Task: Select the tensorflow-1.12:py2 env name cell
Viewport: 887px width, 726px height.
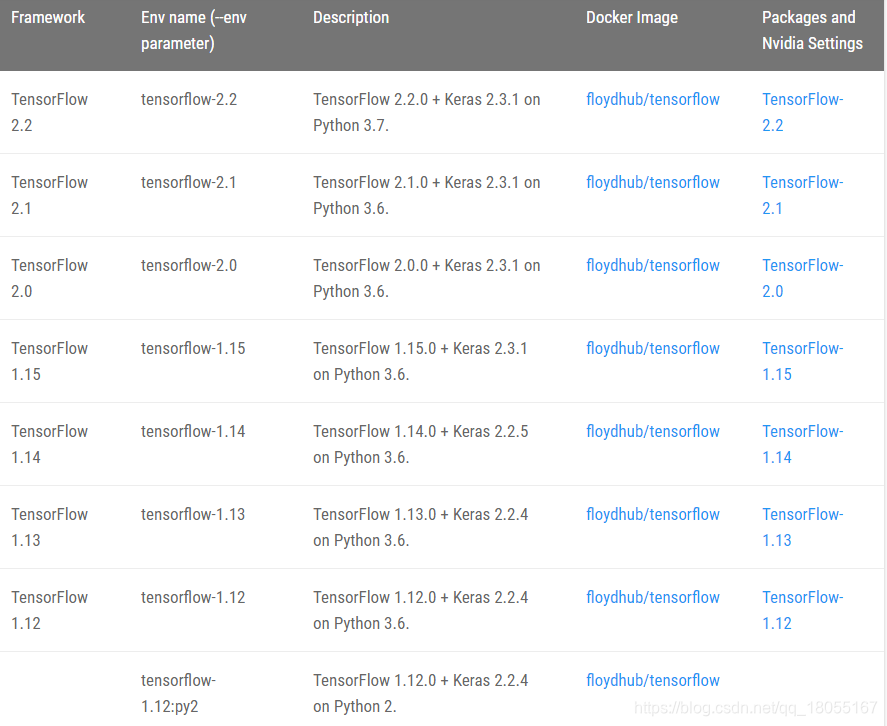Action: [178, 693]
